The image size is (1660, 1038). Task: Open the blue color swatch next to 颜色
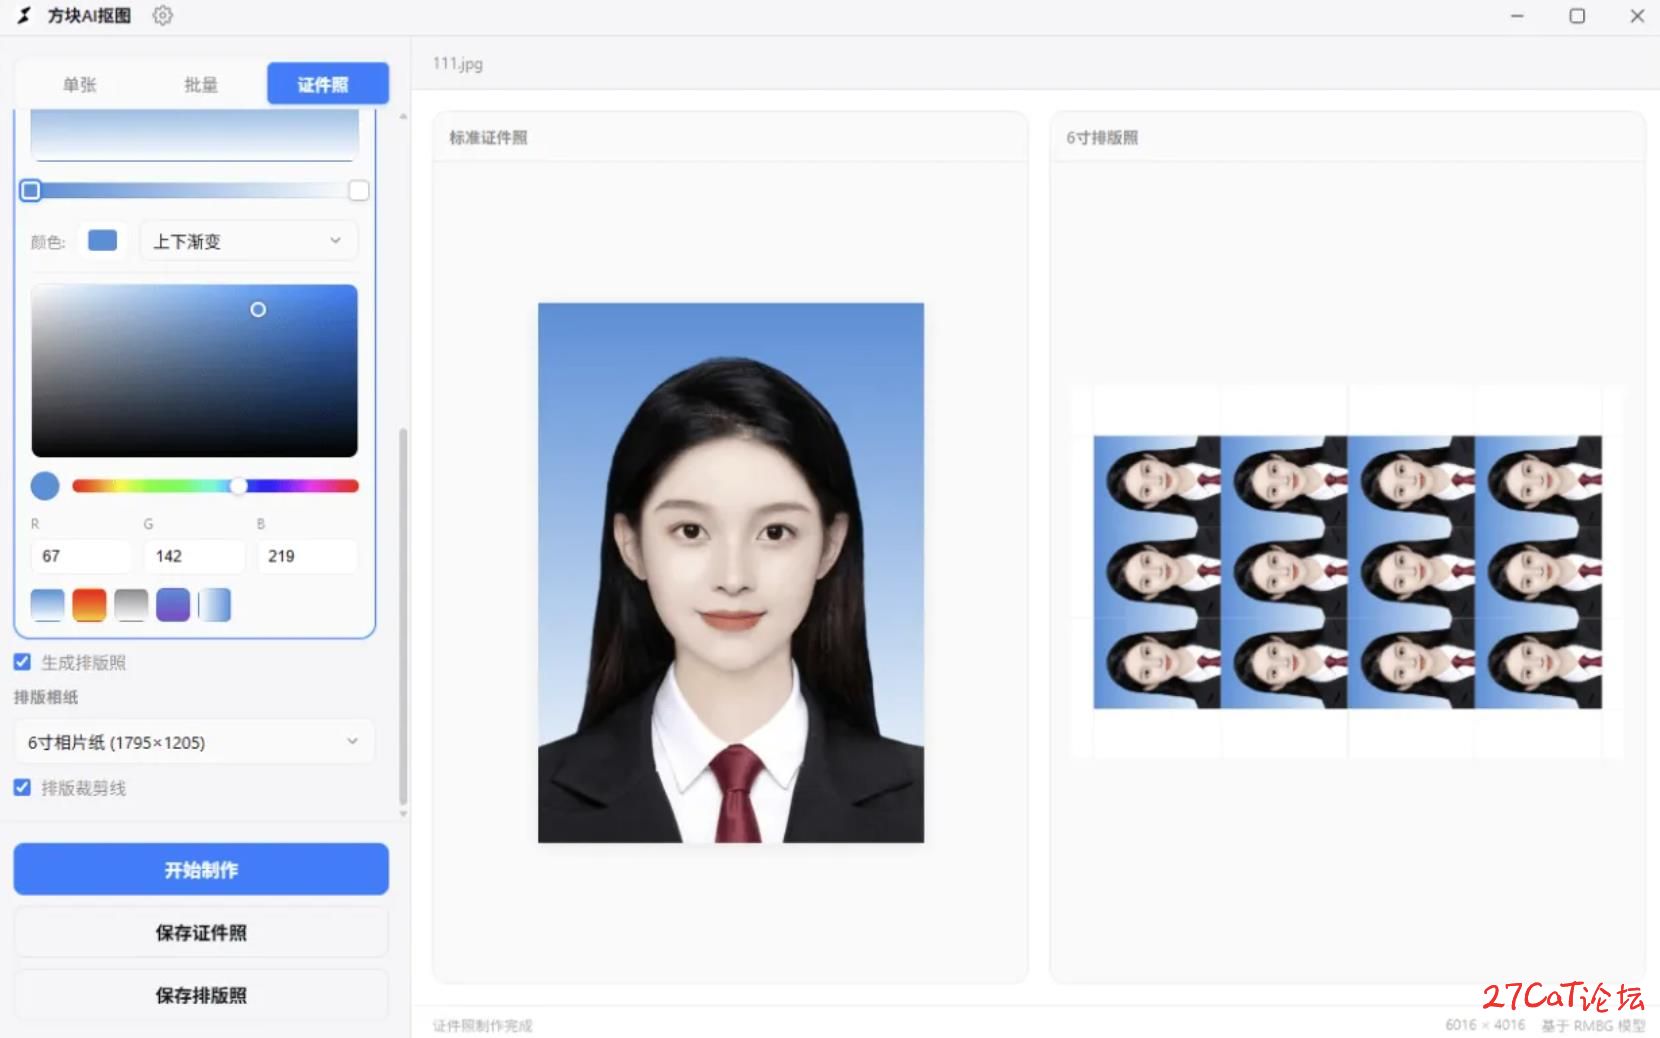[102, 241]
